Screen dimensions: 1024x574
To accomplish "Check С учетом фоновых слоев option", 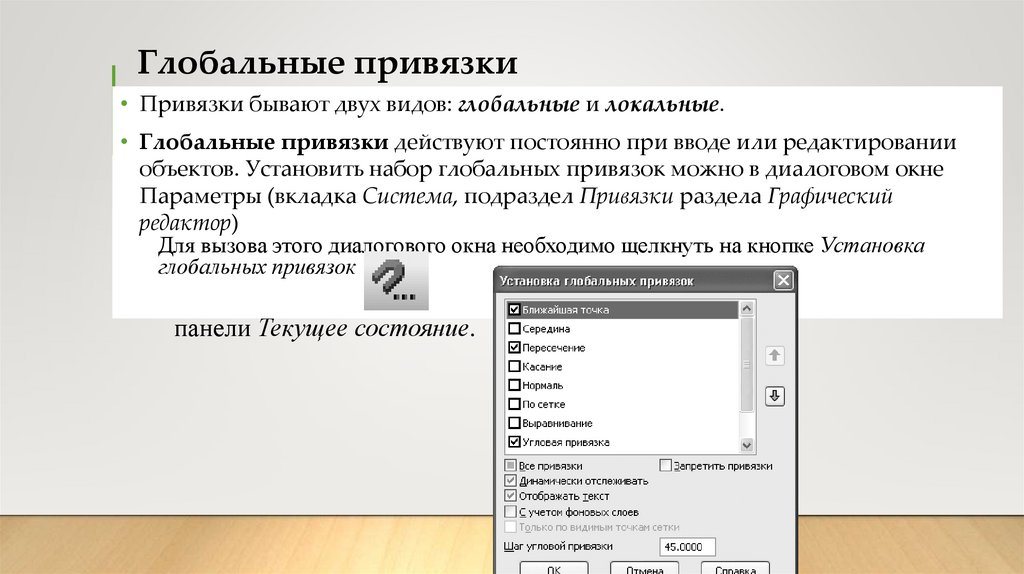I will point(511,512).
